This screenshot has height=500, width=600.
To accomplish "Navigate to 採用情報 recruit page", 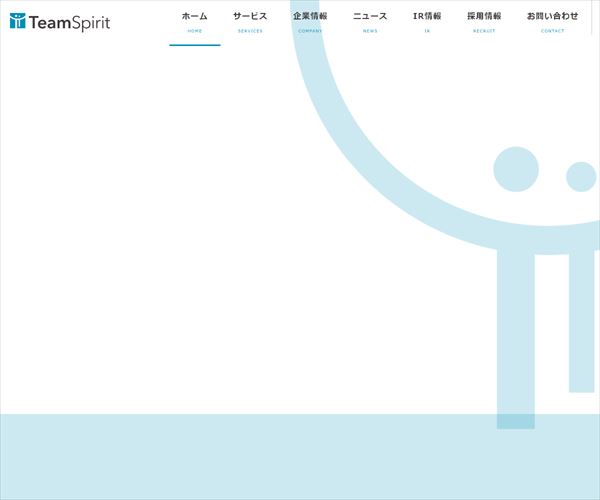I will point(484,16).
